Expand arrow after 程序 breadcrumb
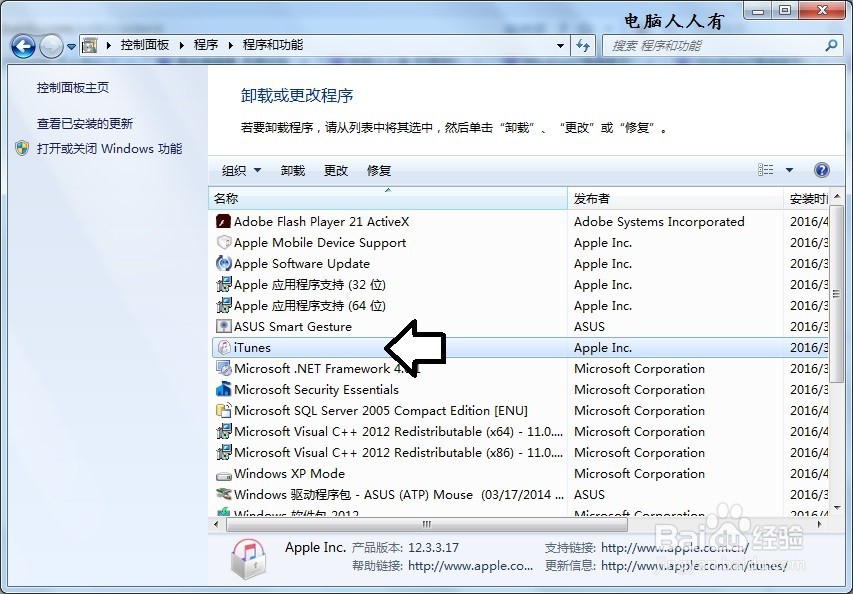This screenshot has width=853, height=594. [x=231, y=46]
